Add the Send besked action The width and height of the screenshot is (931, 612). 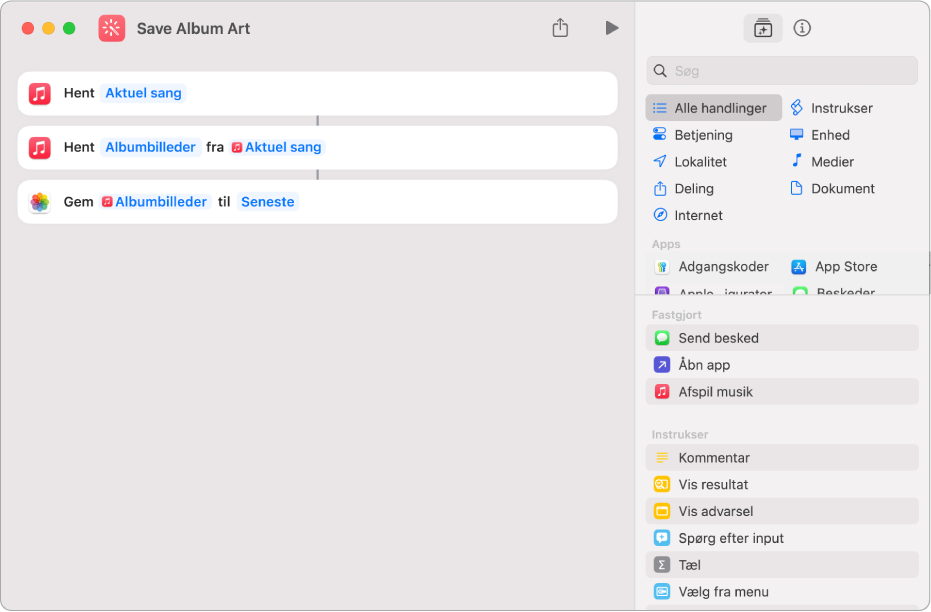(x=782, y=338)
